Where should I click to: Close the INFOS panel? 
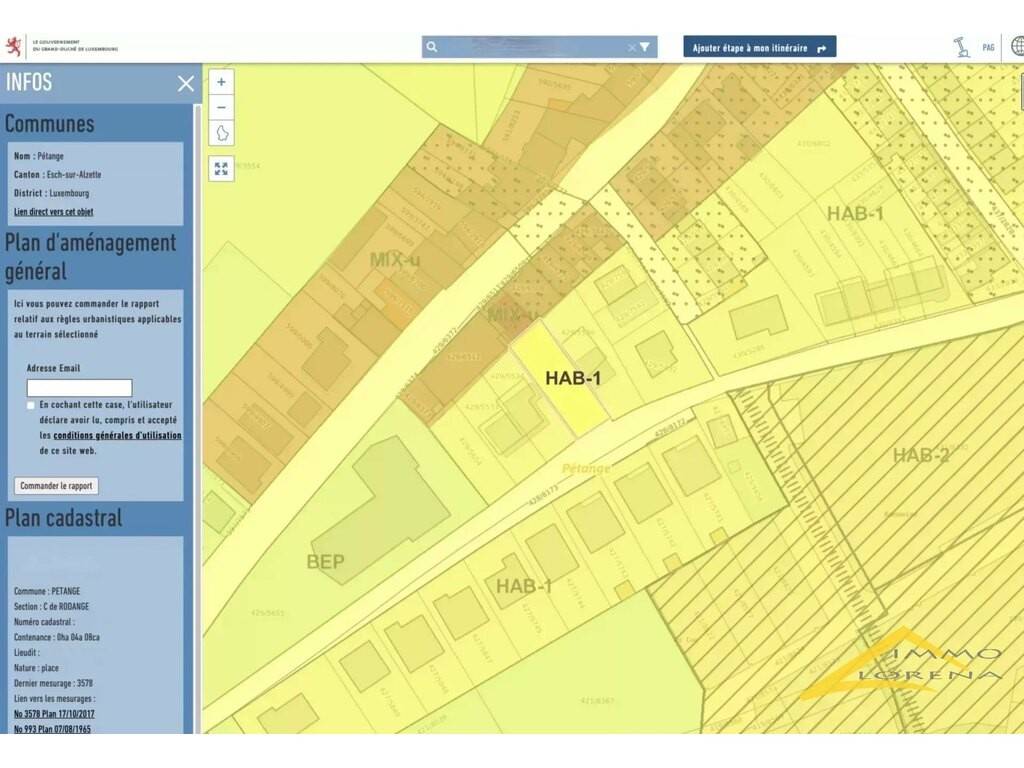tap(186, 83)
